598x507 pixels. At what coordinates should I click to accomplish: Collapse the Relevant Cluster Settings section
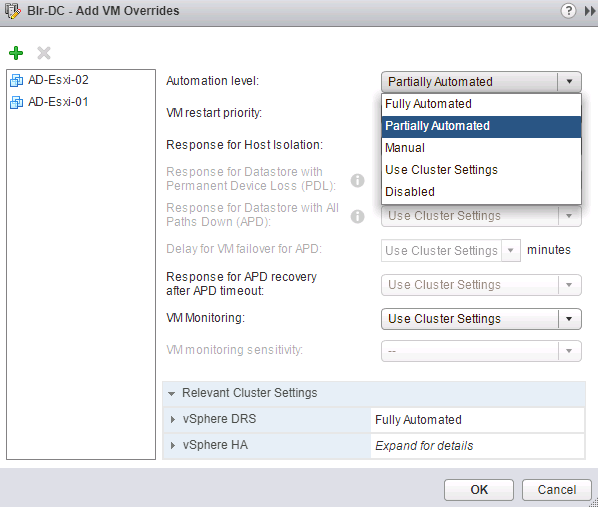coord(172,393)
